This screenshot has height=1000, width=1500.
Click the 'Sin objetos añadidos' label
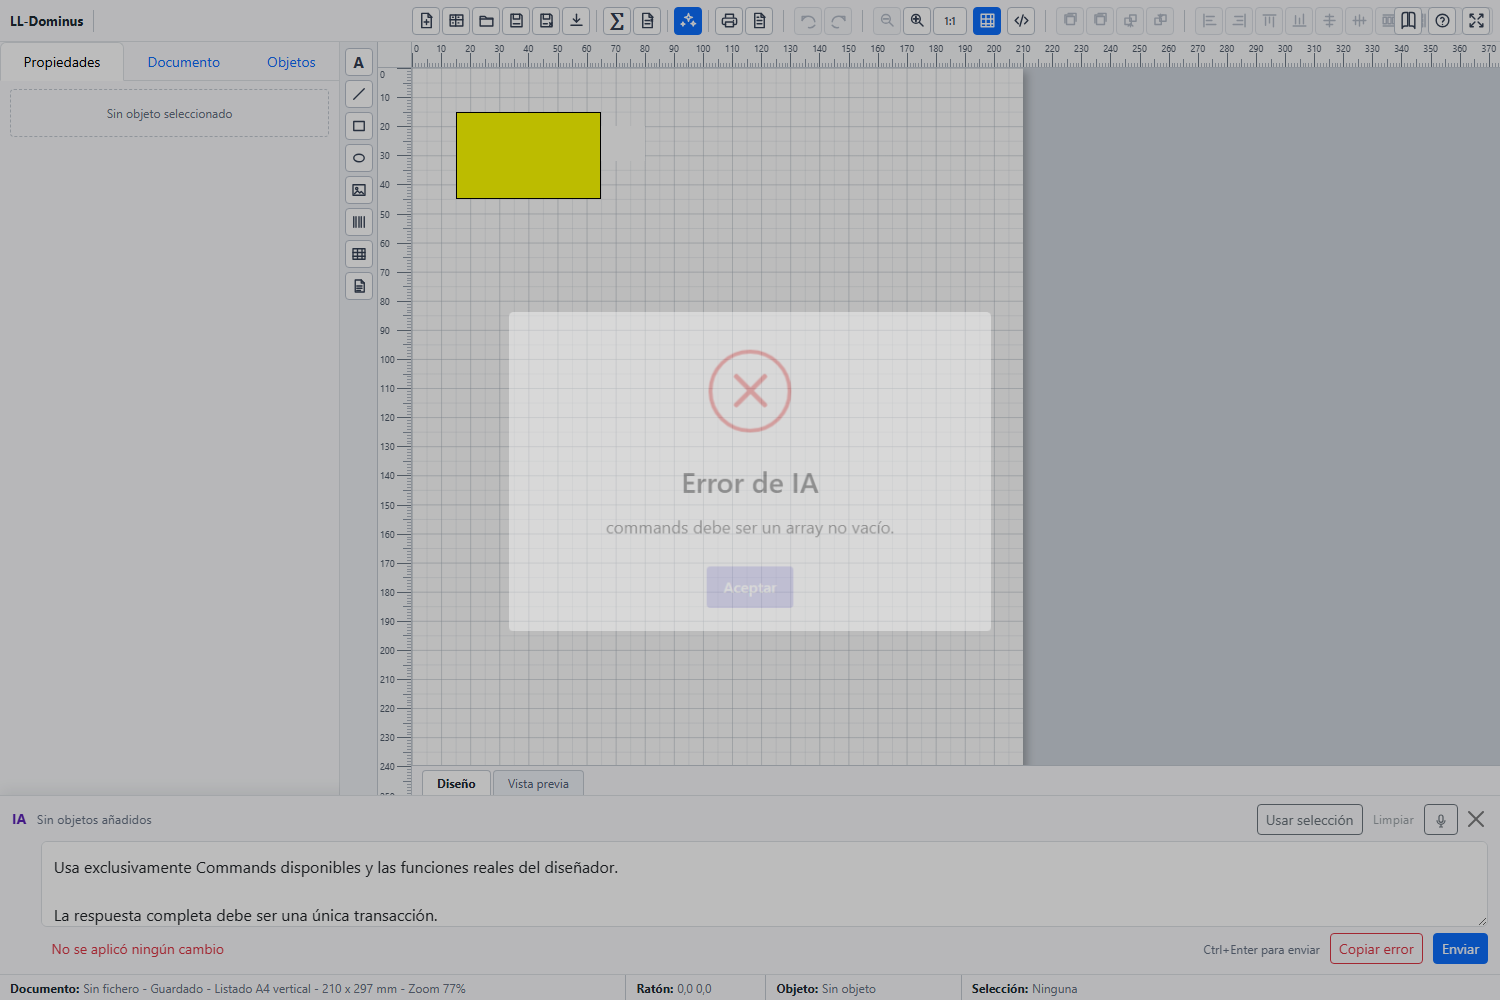[x=94, y=820]
